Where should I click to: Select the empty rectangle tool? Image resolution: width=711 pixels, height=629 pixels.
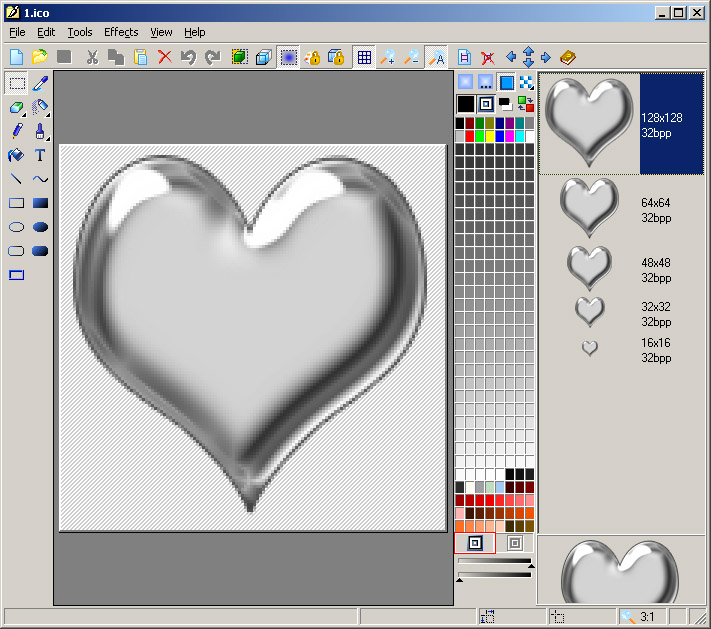[x=17, y=203]
